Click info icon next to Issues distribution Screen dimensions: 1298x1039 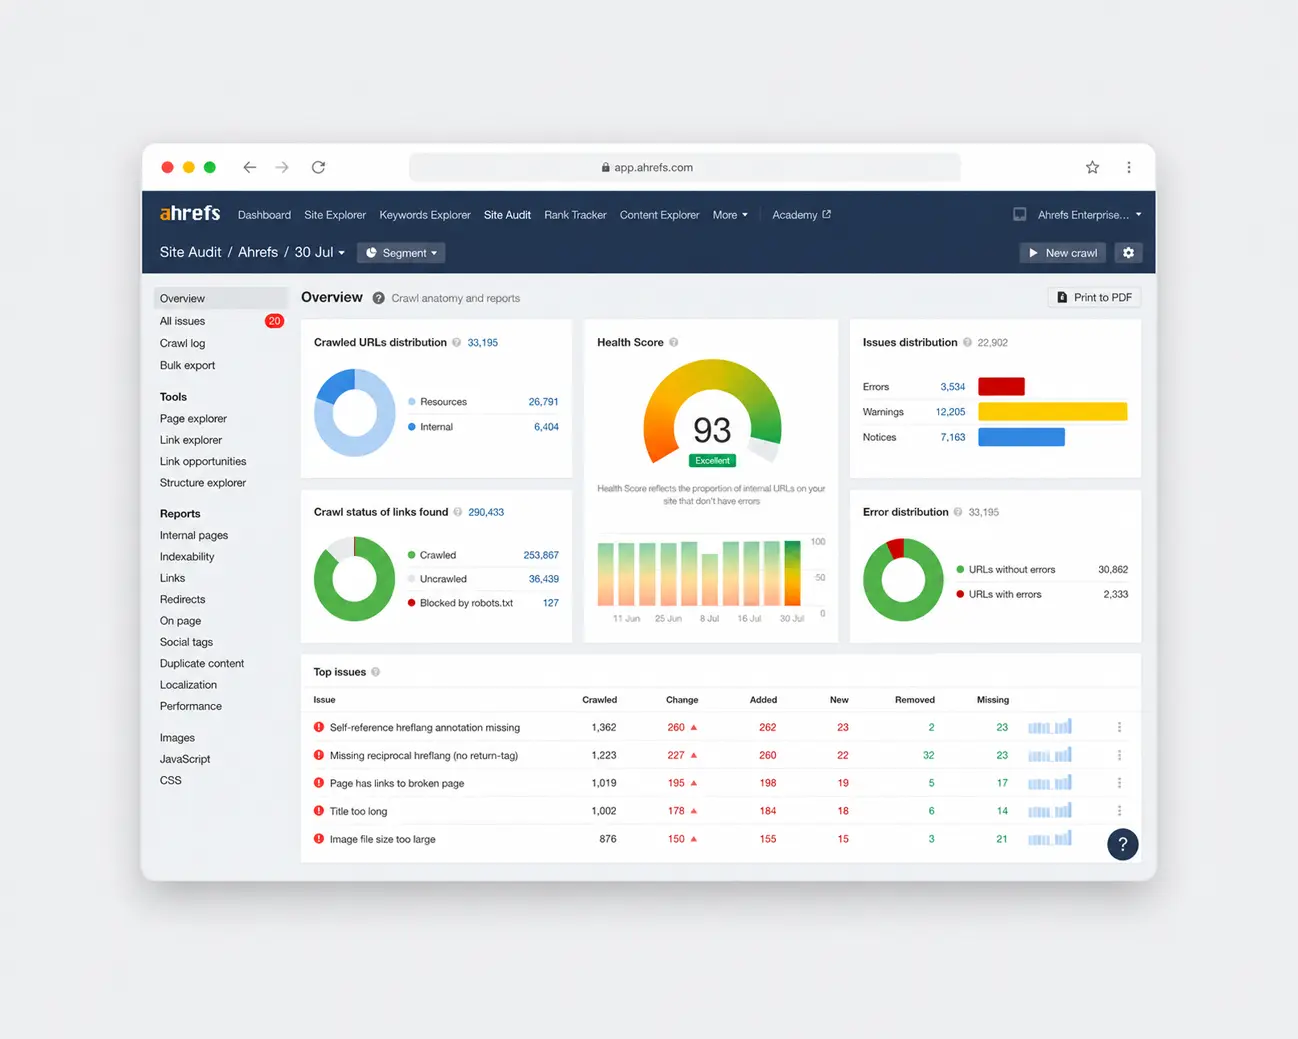pos(967,342)
